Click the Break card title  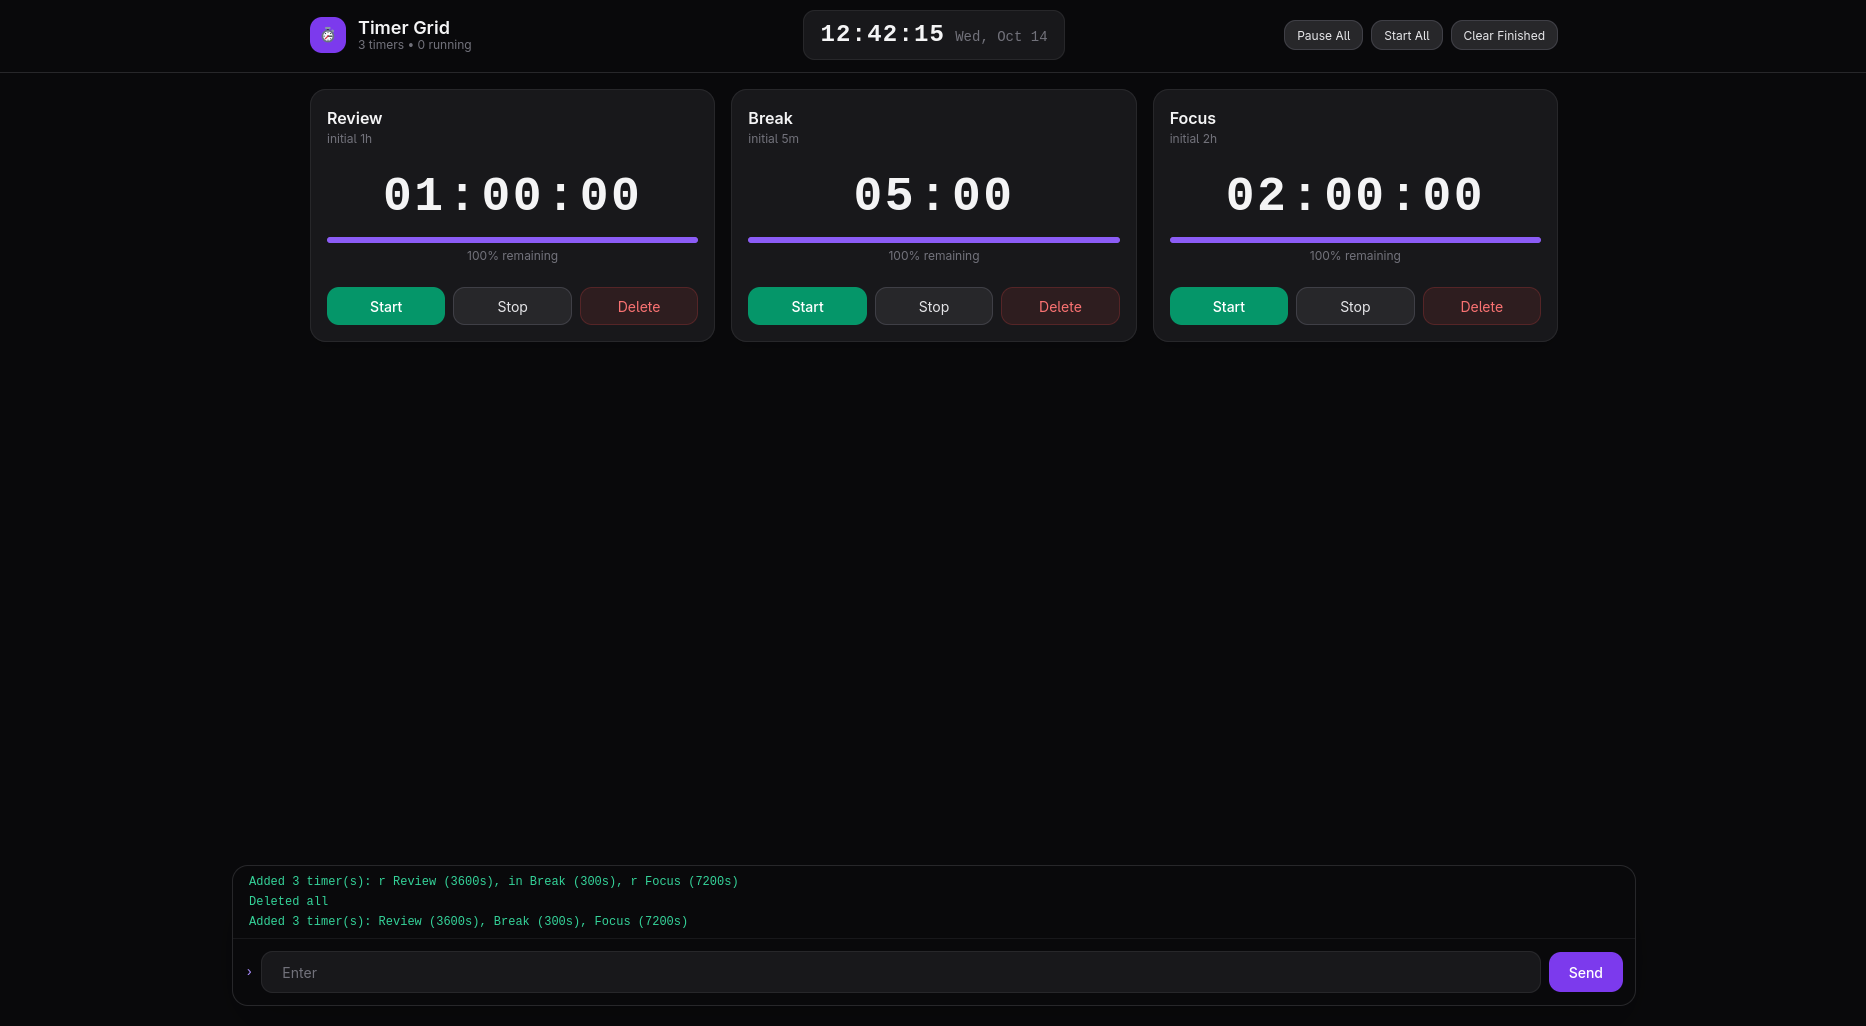(770, 118)
